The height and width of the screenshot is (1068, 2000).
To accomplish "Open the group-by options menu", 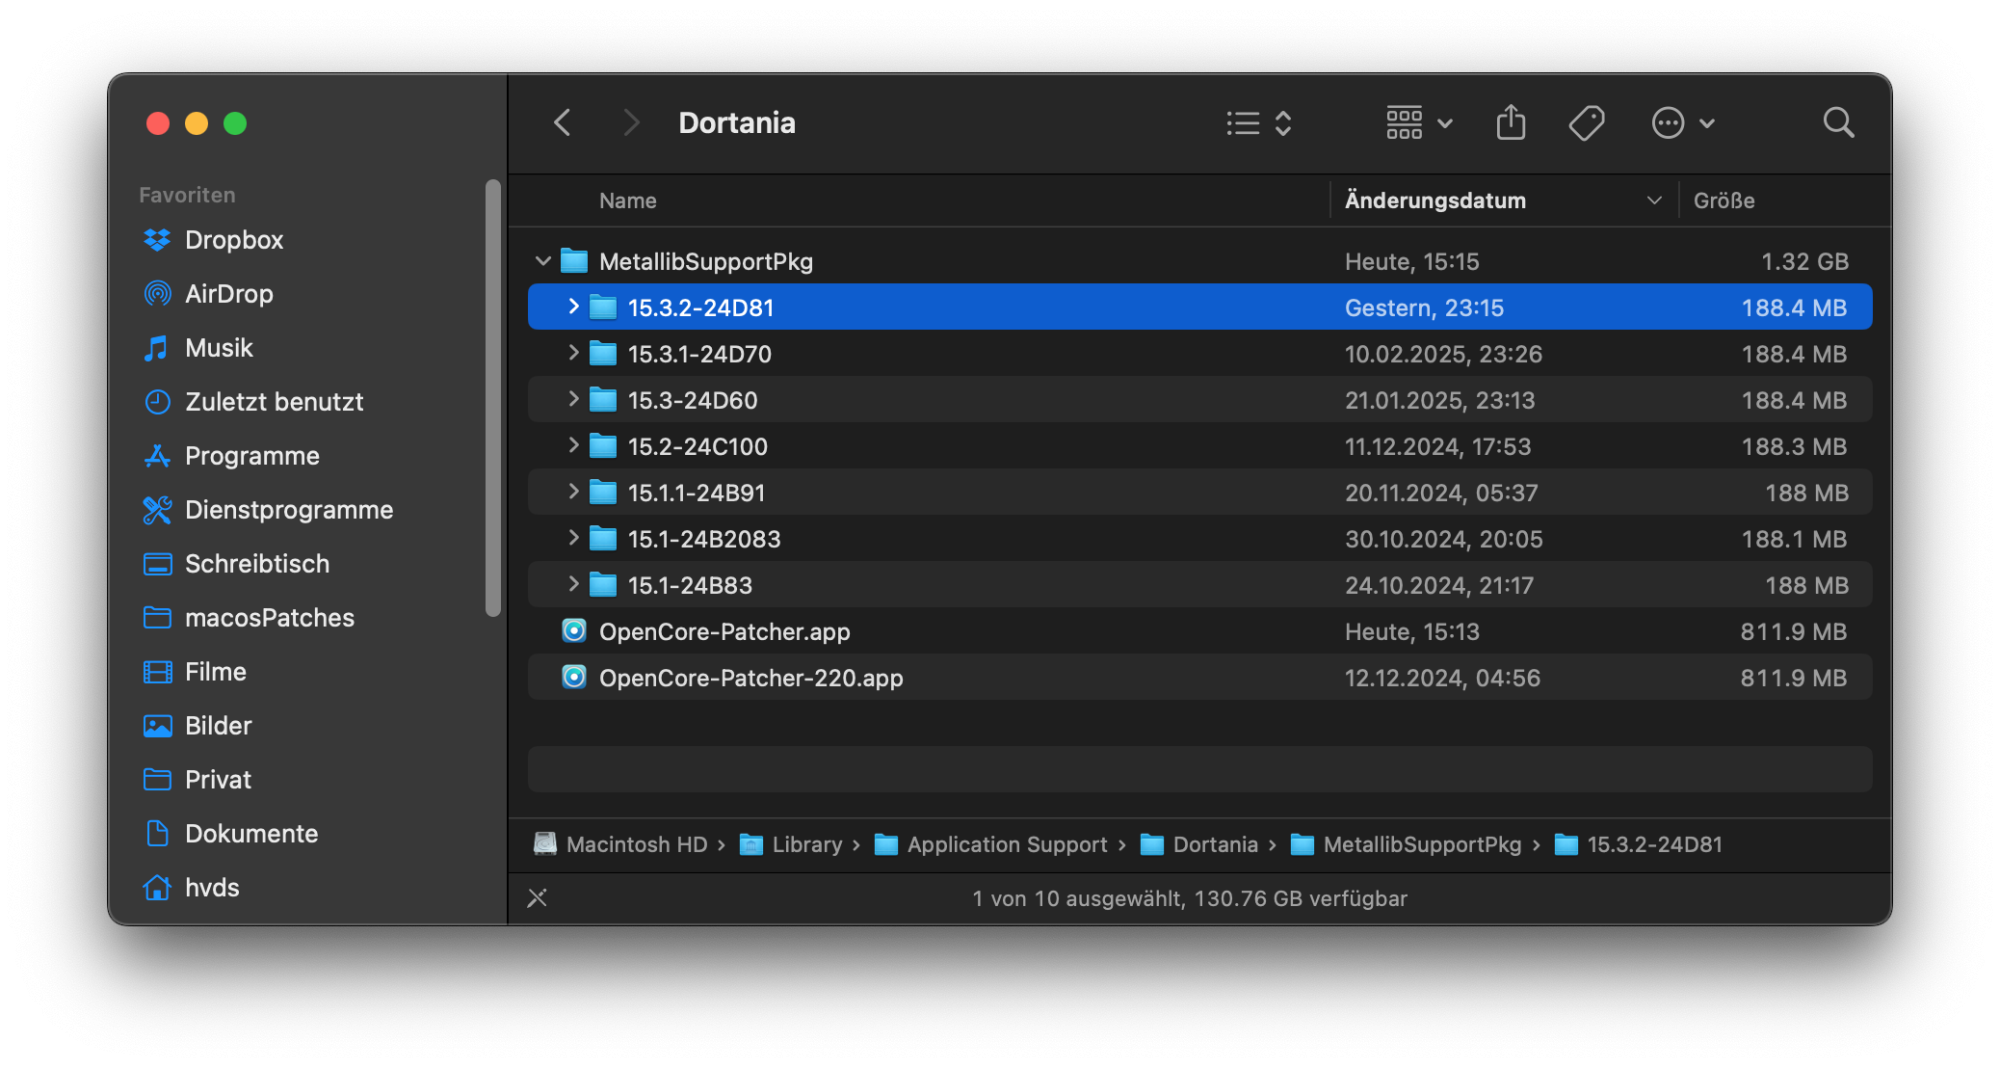I will (1419, 123).
